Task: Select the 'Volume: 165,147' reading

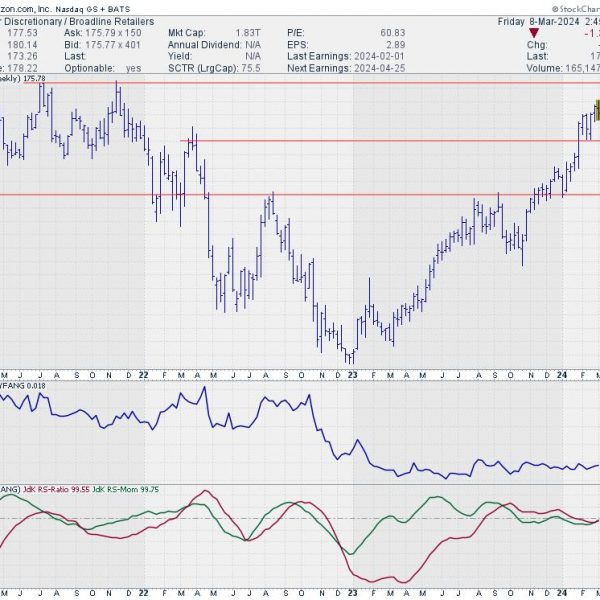Action: [x=563, y=68]
